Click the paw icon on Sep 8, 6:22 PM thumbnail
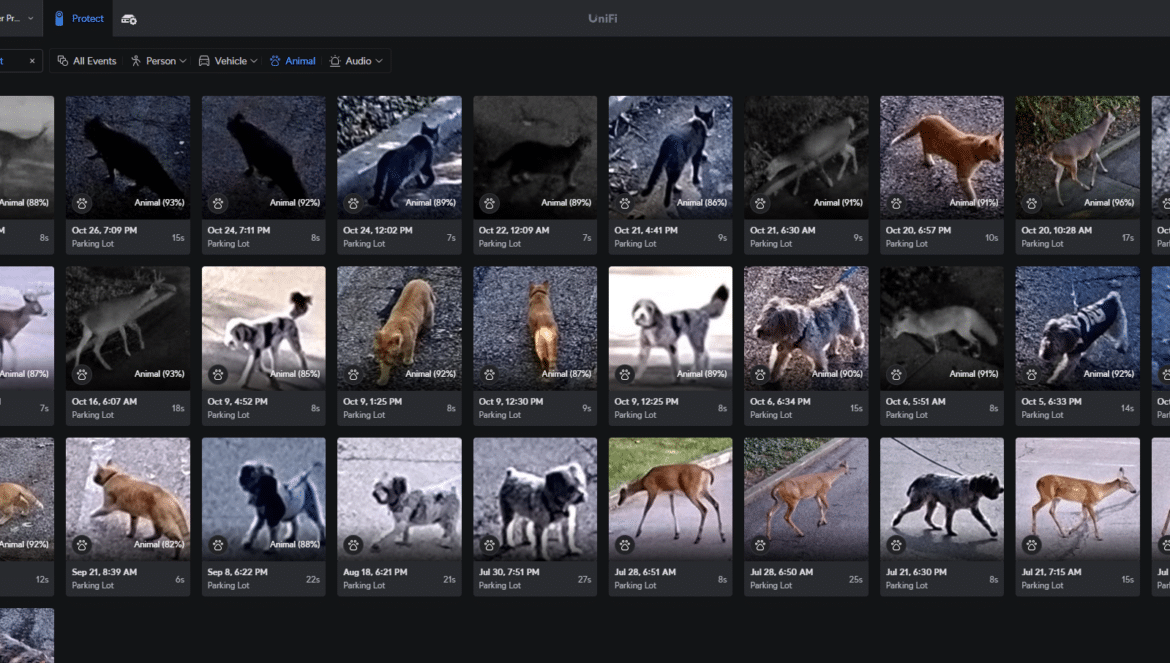 tap(218, 545)
